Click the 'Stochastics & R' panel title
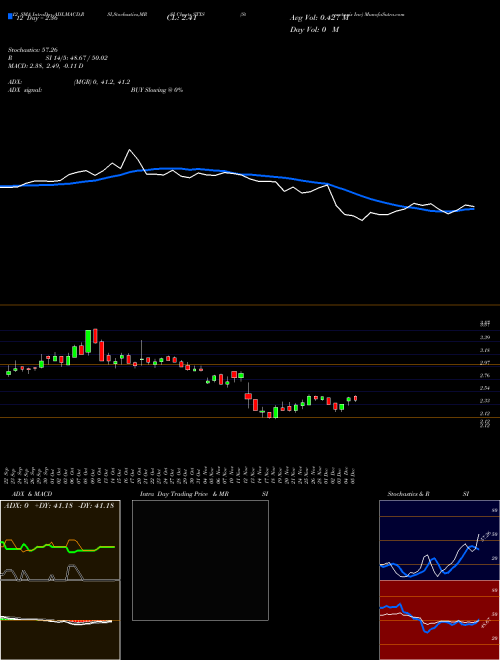Screen dimensions: 500x660 pyautogui.click(x=409, y=494)
